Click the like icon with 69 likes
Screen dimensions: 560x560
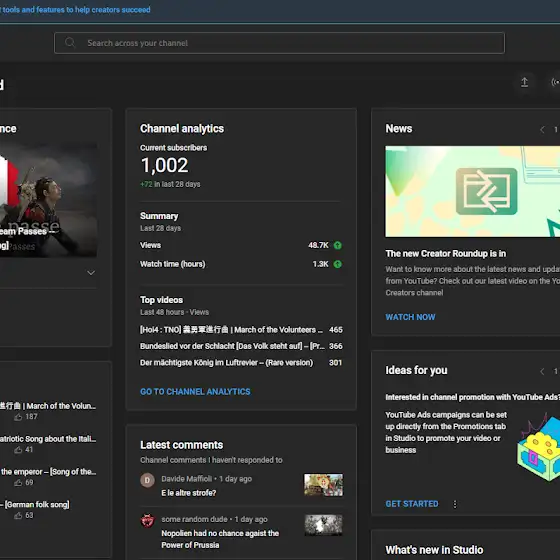[18, 482]
